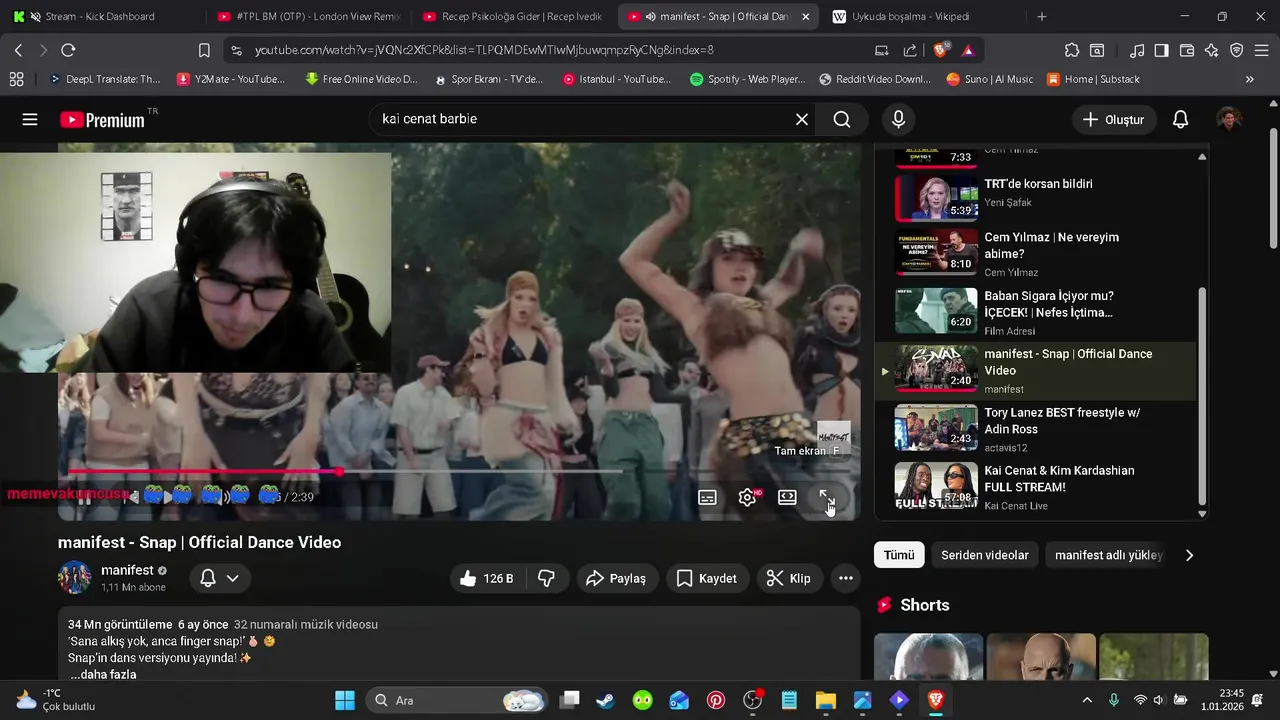This screenshot has width=1280, height=720.
Task: Open the manifest channel avatar
Action: click(x=75, y=578)
